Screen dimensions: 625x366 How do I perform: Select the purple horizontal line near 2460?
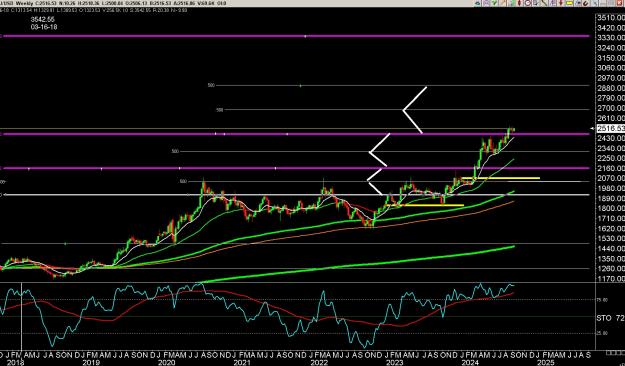coord(295,134)
